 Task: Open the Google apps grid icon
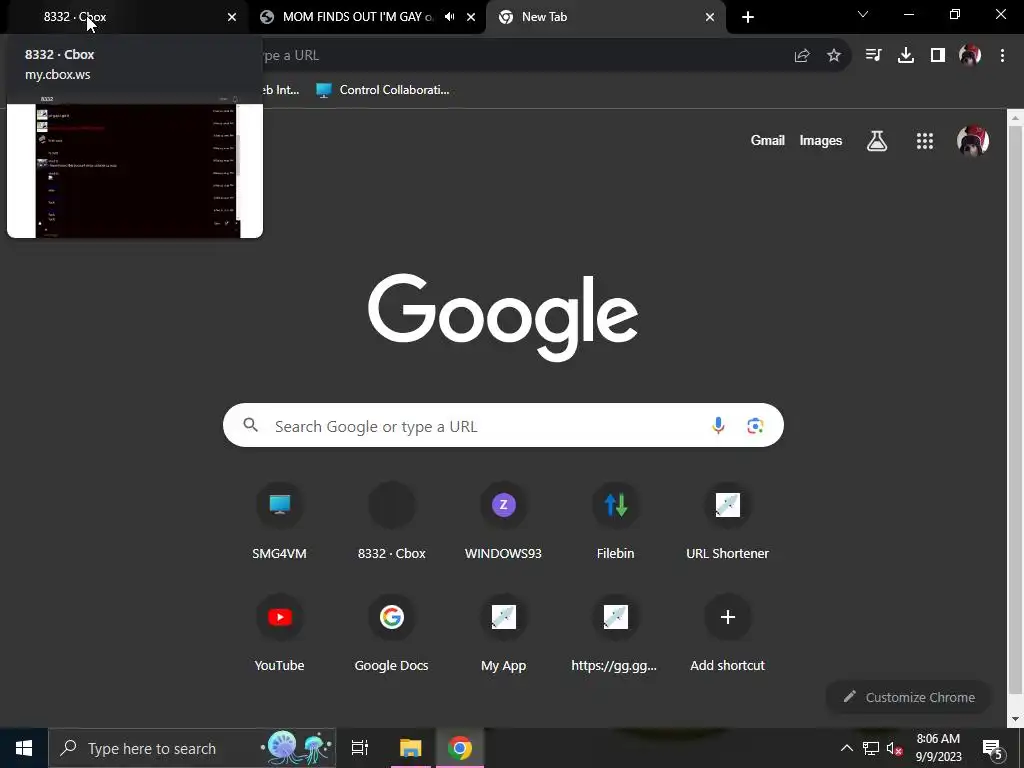point(925,140)
